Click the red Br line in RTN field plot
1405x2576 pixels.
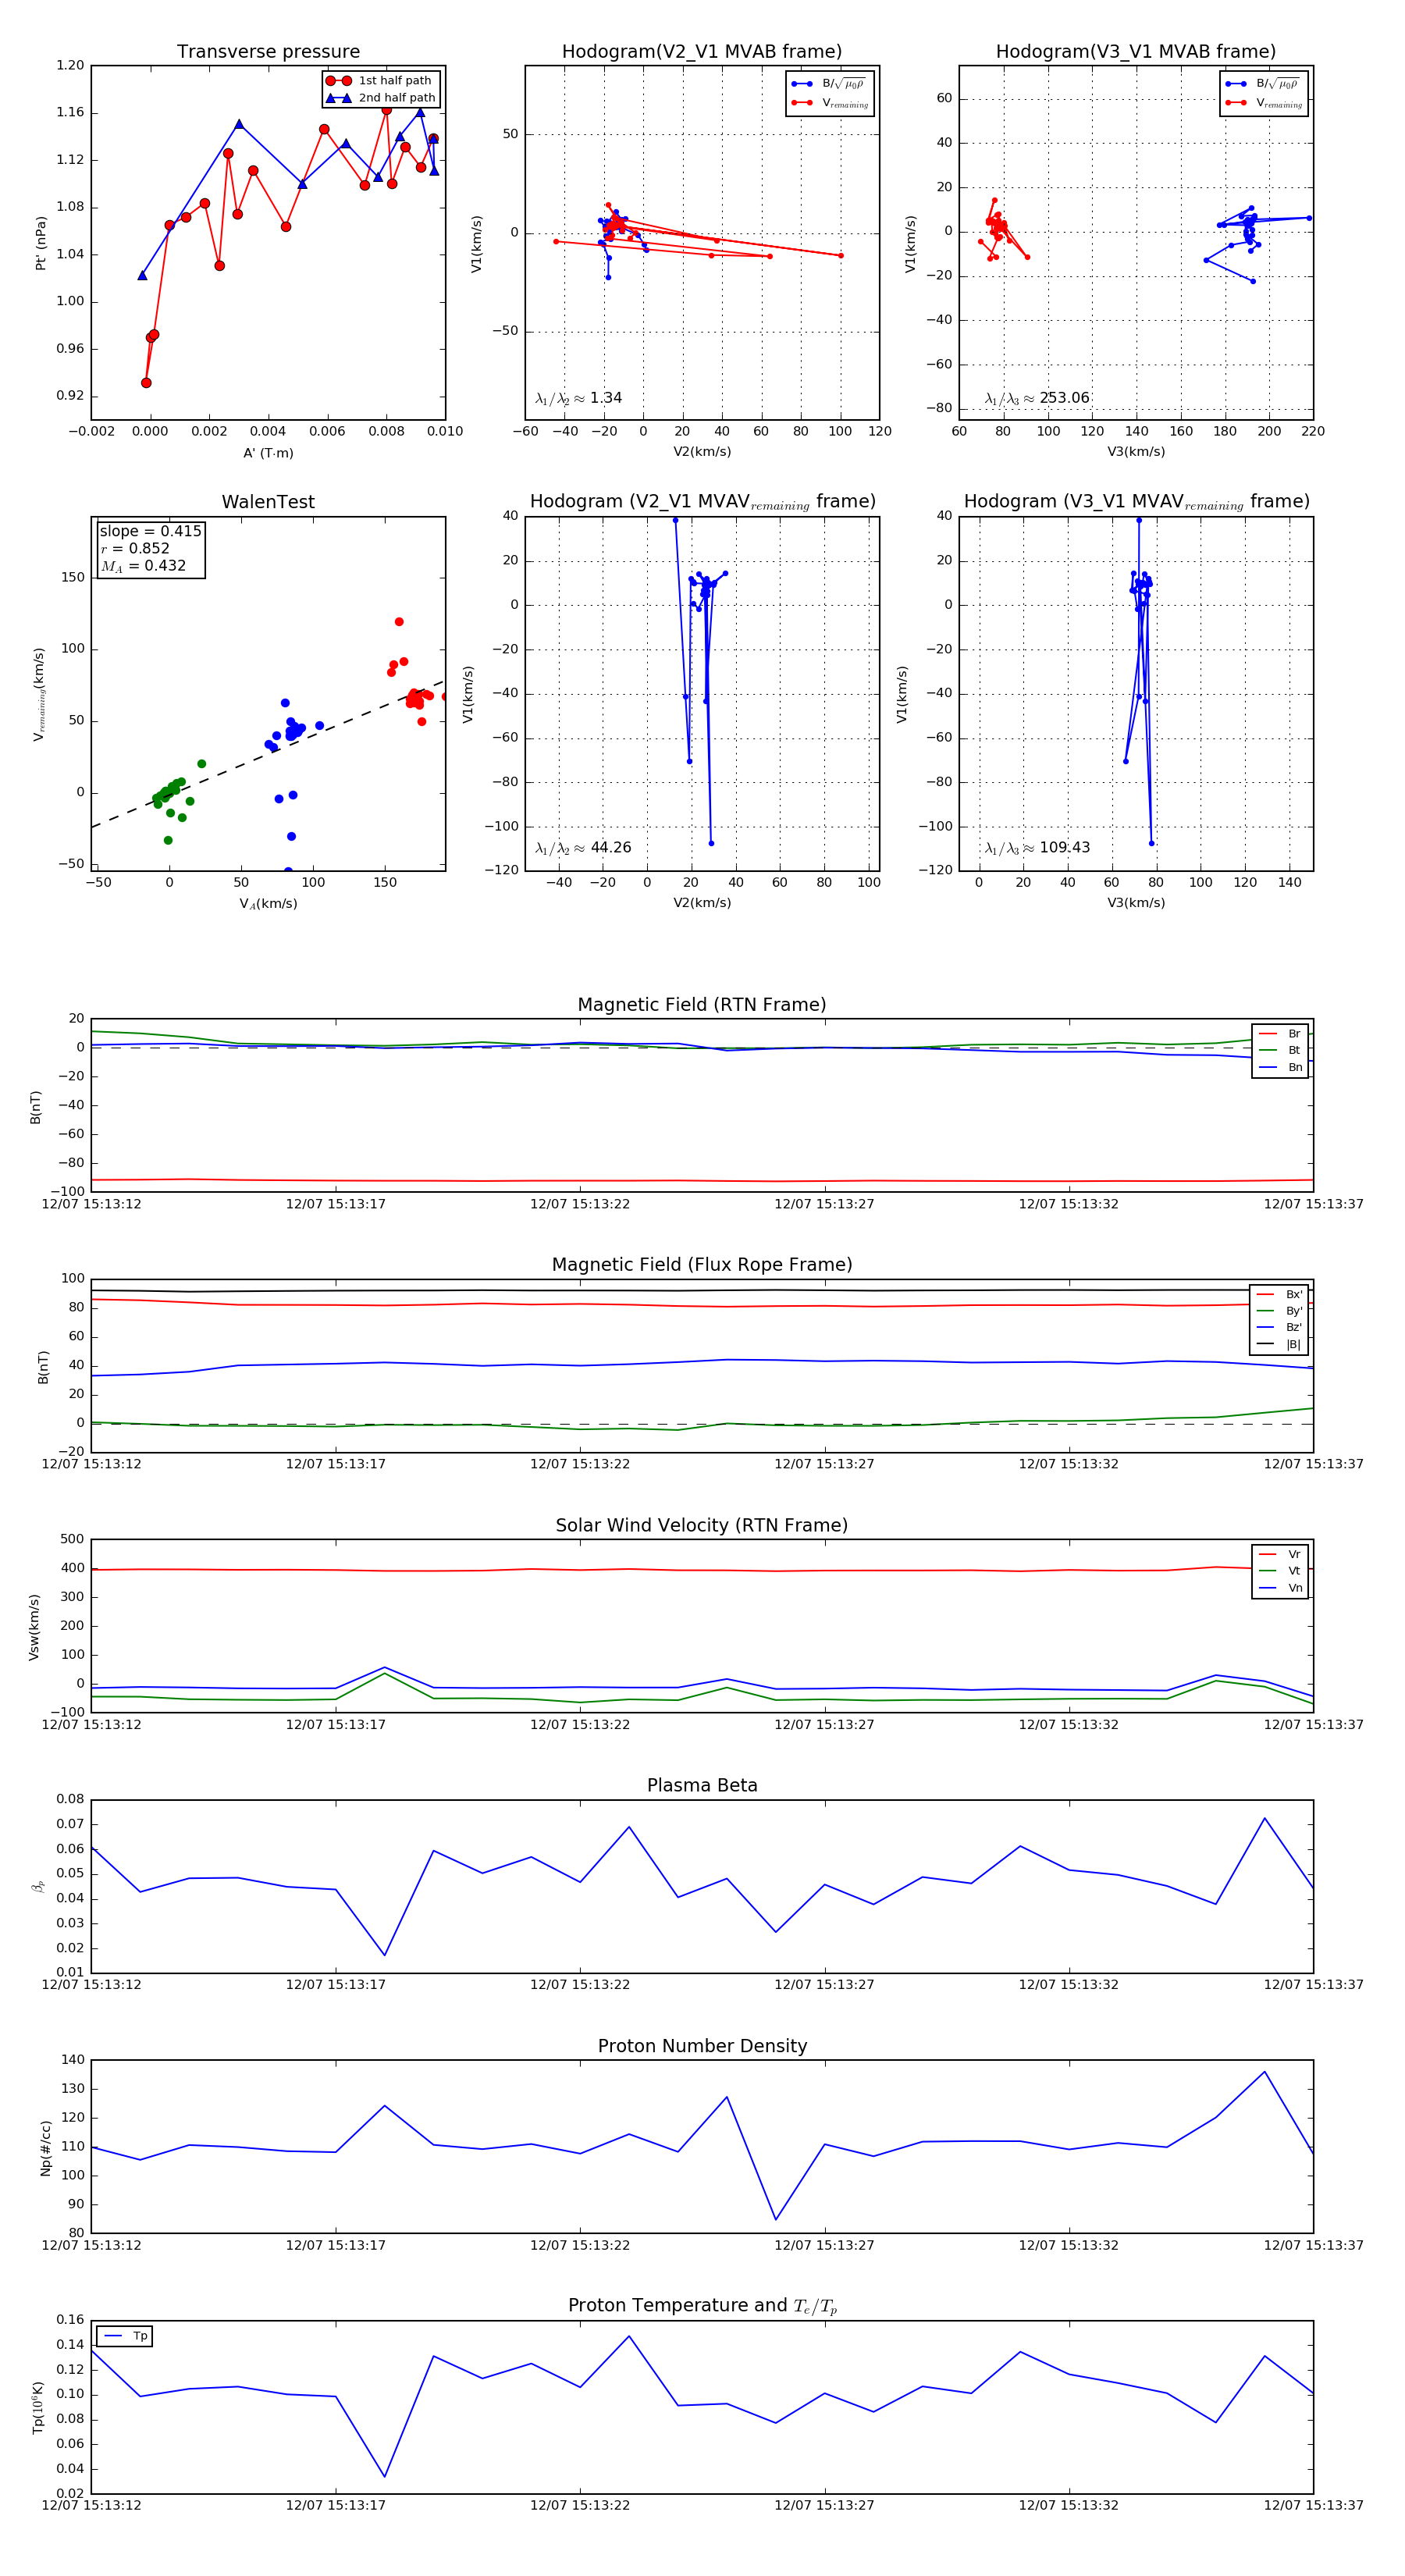702,1181
